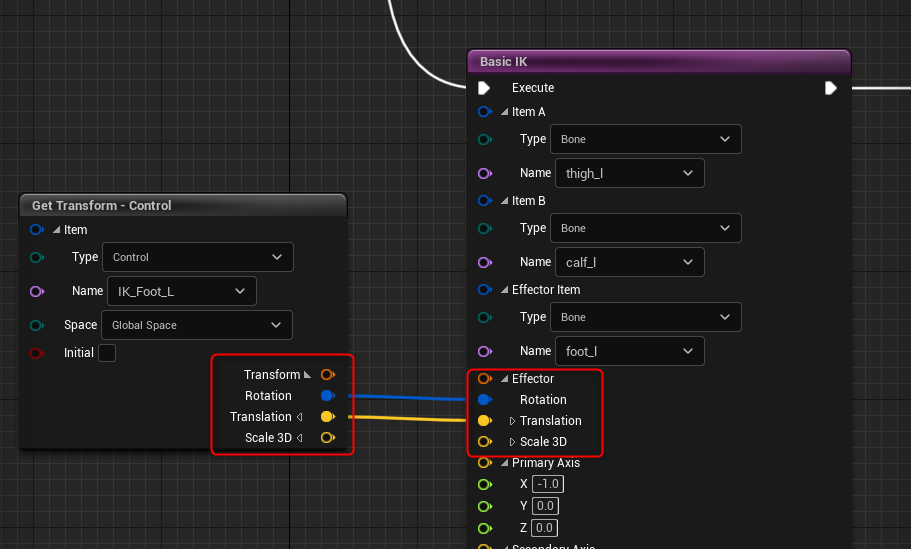Click the Primary Axis X pin
The height and width of the screenshot is (549, 911).
pyautogui.click(x=485, y=484)
